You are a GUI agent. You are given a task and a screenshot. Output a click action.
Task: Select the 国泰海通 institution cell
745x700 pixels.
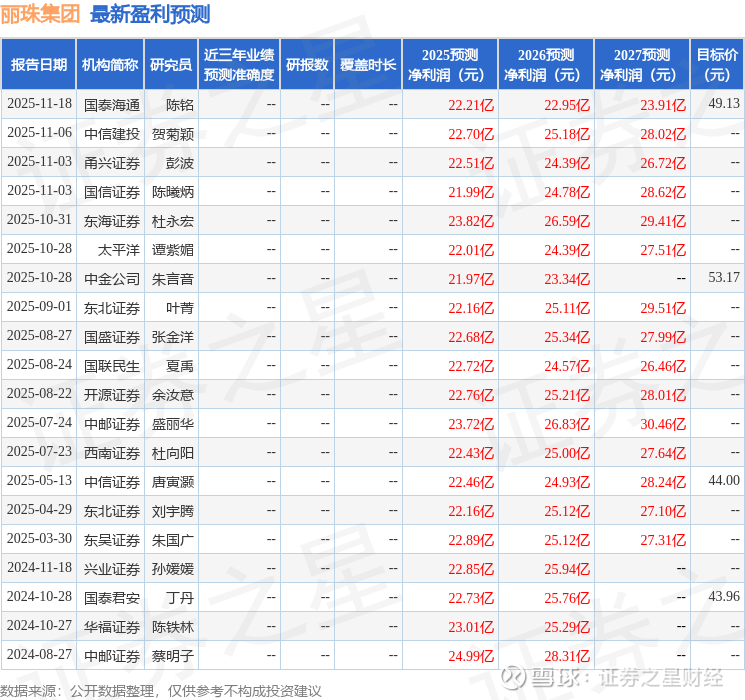coord(112,105)
